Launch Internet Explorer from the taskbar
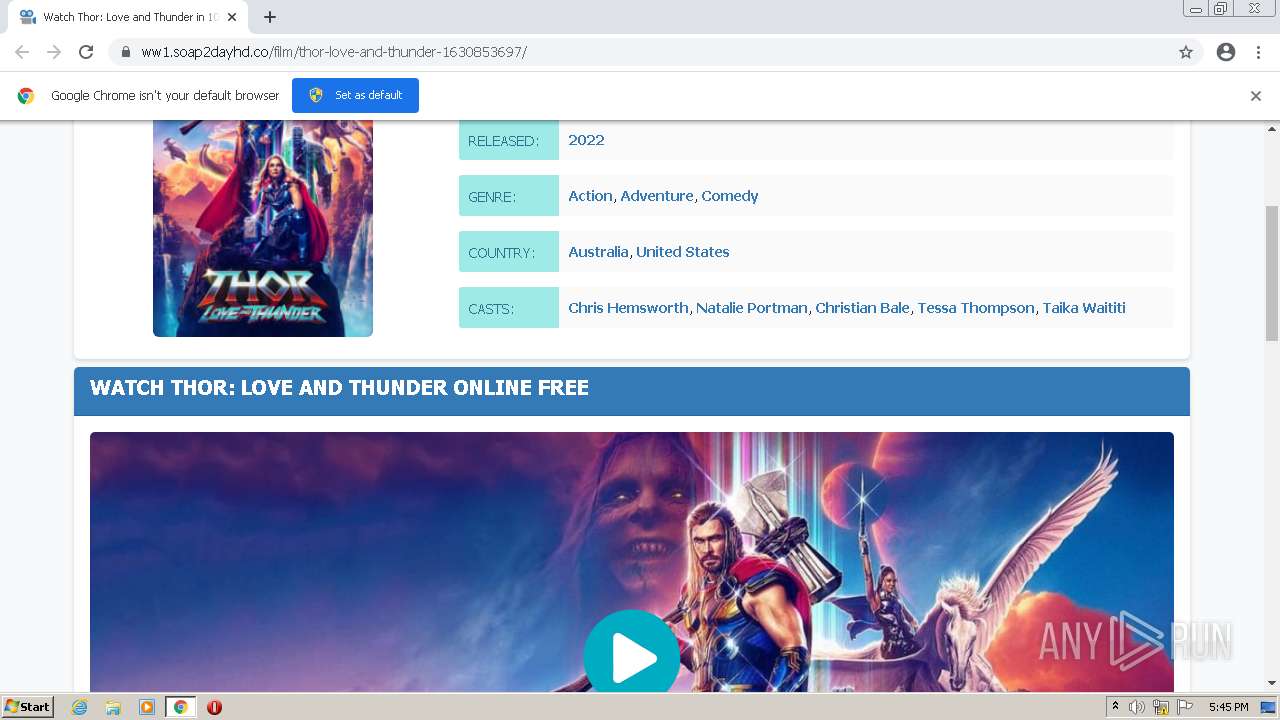1280x720 pixels. (x=79, y=707)
